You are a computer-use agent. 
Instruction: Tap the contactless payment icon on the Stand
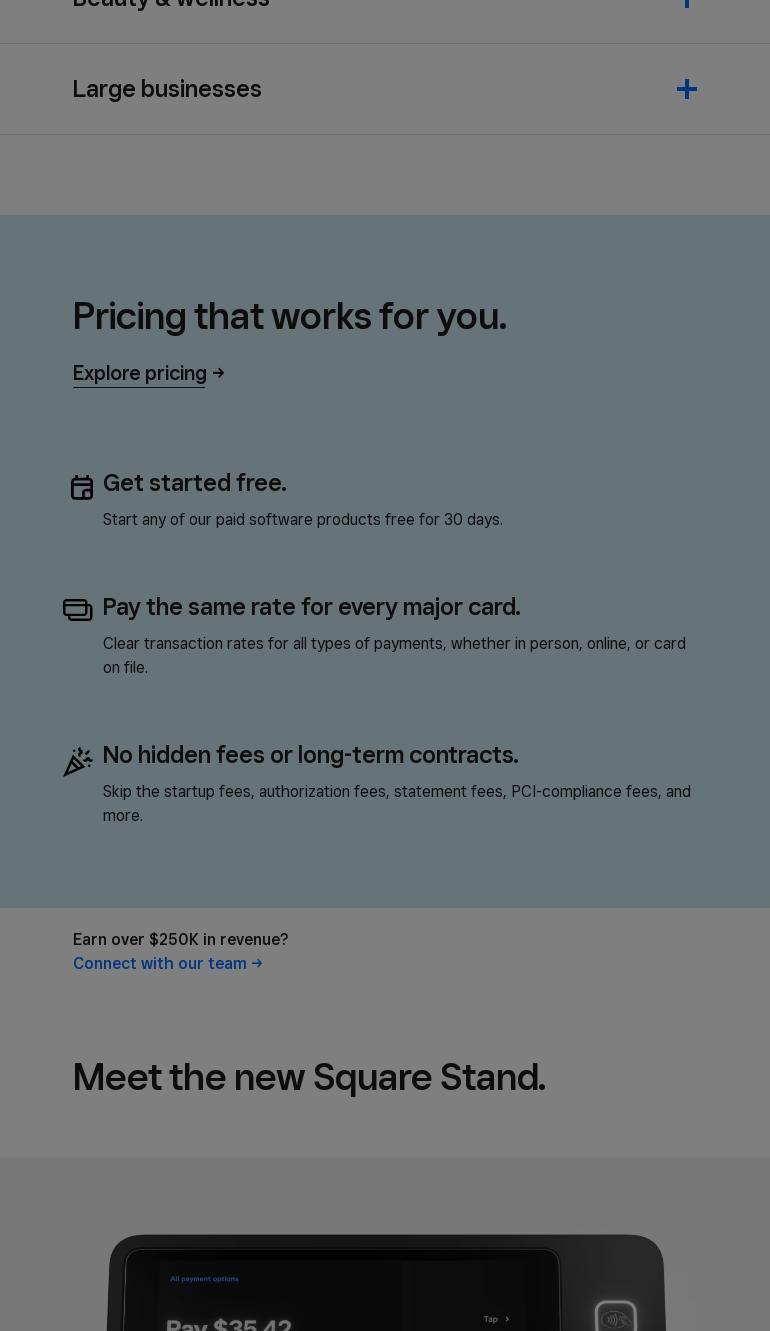pyautogui.click(x=615, y=1318)
